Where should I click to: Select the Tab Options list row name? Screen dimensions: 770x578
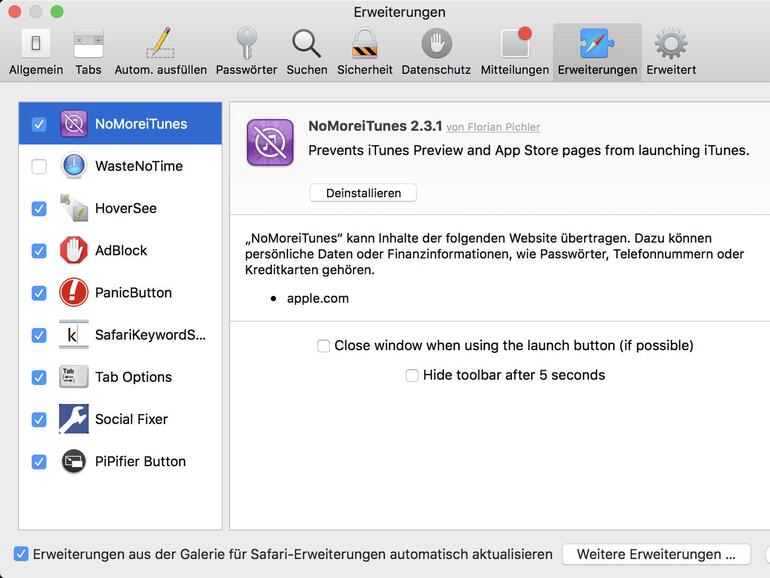point(133,377)
